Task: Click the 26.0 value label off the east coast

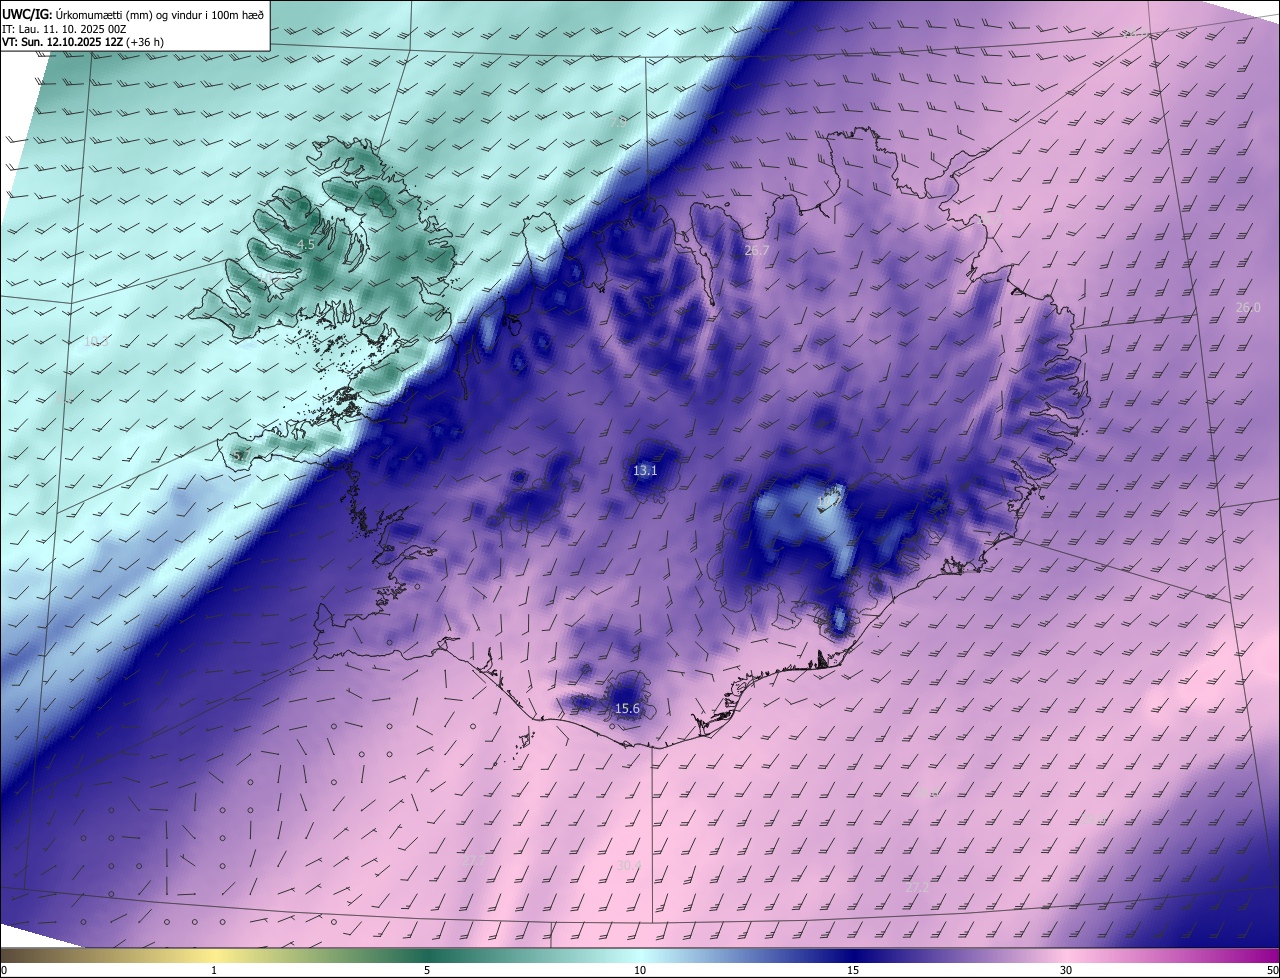Action: [x=1248, y=307]
